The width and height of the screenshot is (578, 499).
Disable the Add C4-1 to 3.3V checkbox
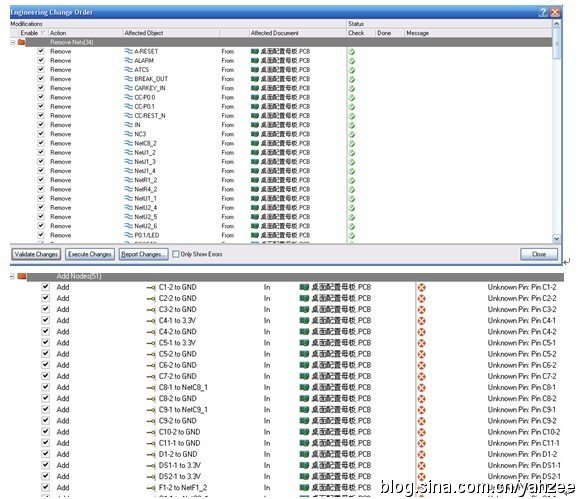click(45, 320)
